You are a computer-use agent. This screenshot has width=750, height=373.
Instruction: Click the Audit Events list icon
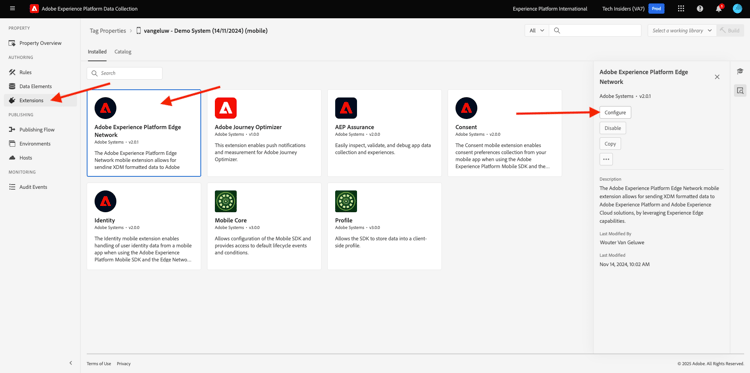coord(12,187)
